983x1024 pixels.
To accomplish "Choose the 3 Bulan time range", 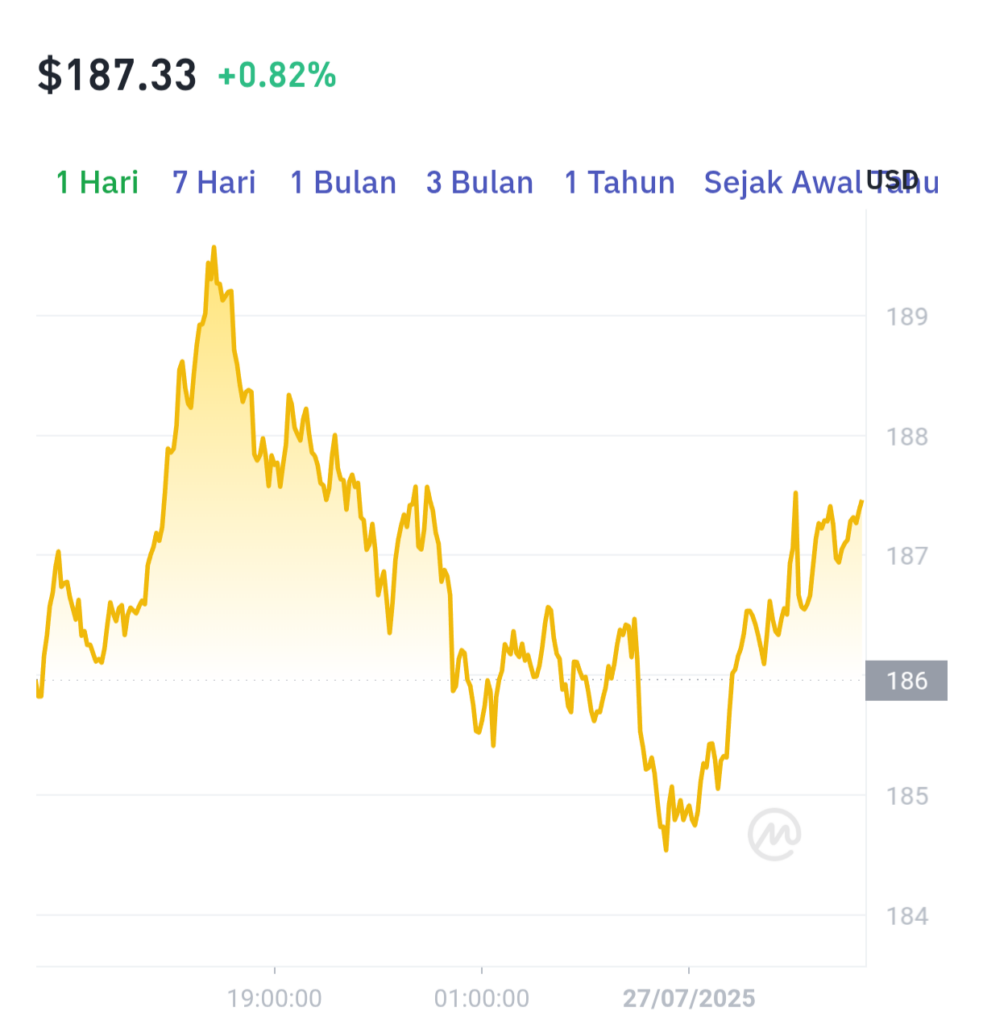I will [x=479, y=182].
